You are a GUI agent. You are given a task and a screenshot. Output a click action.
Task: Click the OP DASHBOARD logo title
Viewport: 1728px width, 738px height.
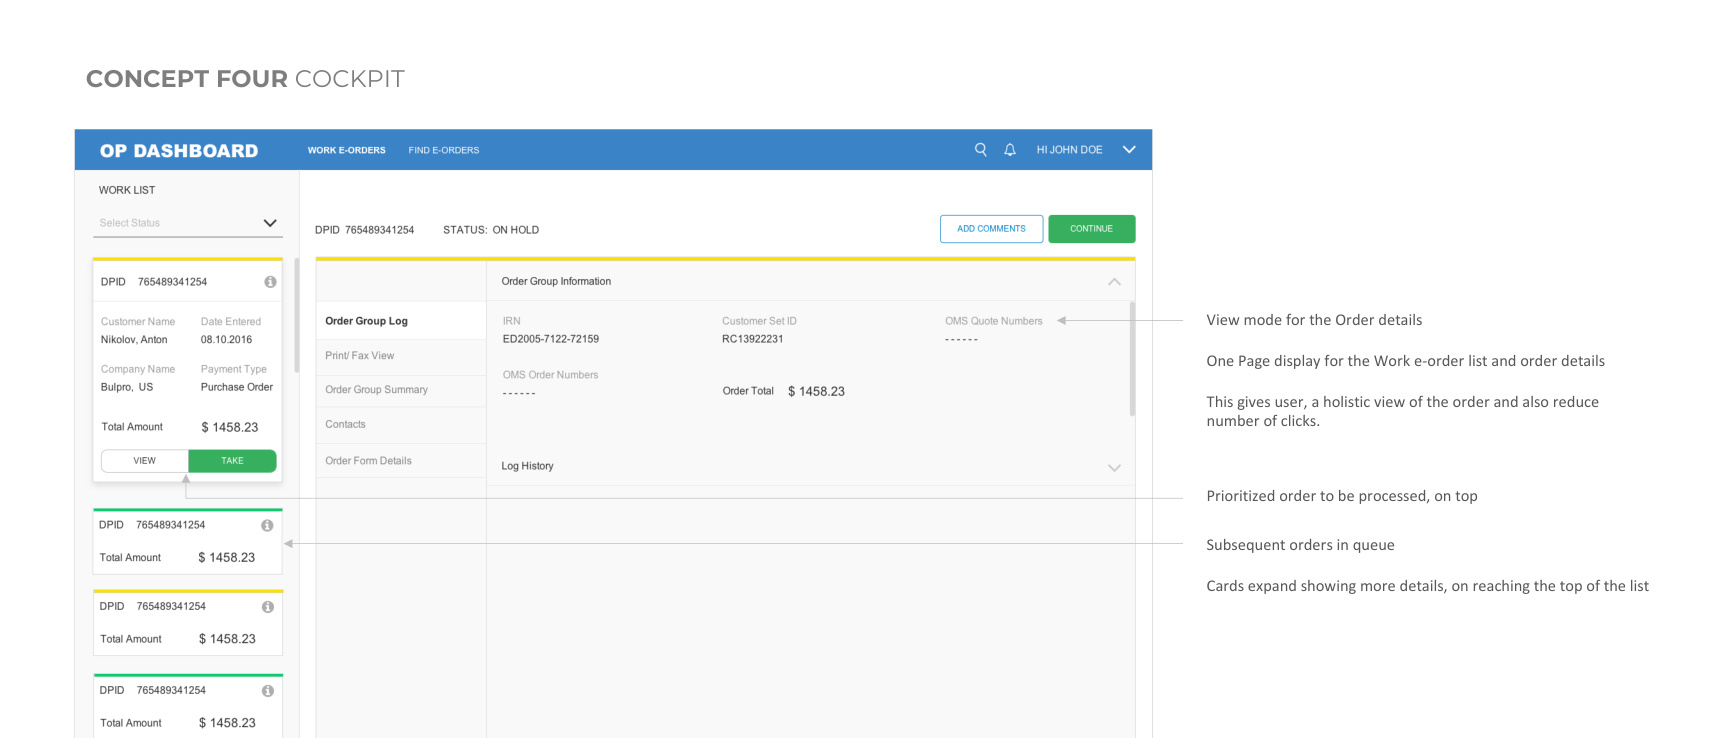(179, 151)
